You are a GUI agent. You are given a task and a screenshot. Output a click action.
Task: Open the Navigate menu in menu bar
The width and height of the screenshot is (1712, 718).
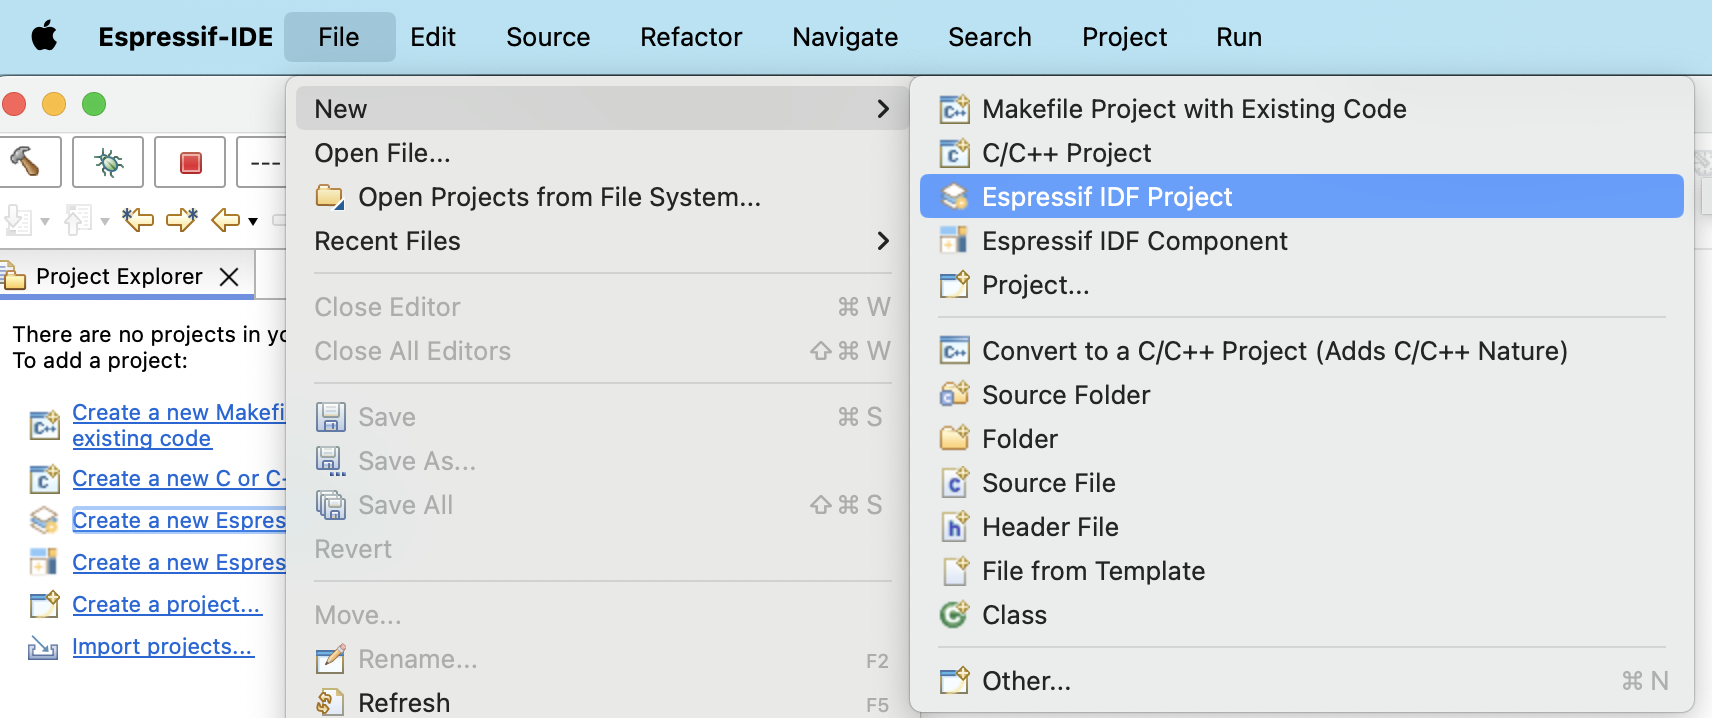pos(845,37)
